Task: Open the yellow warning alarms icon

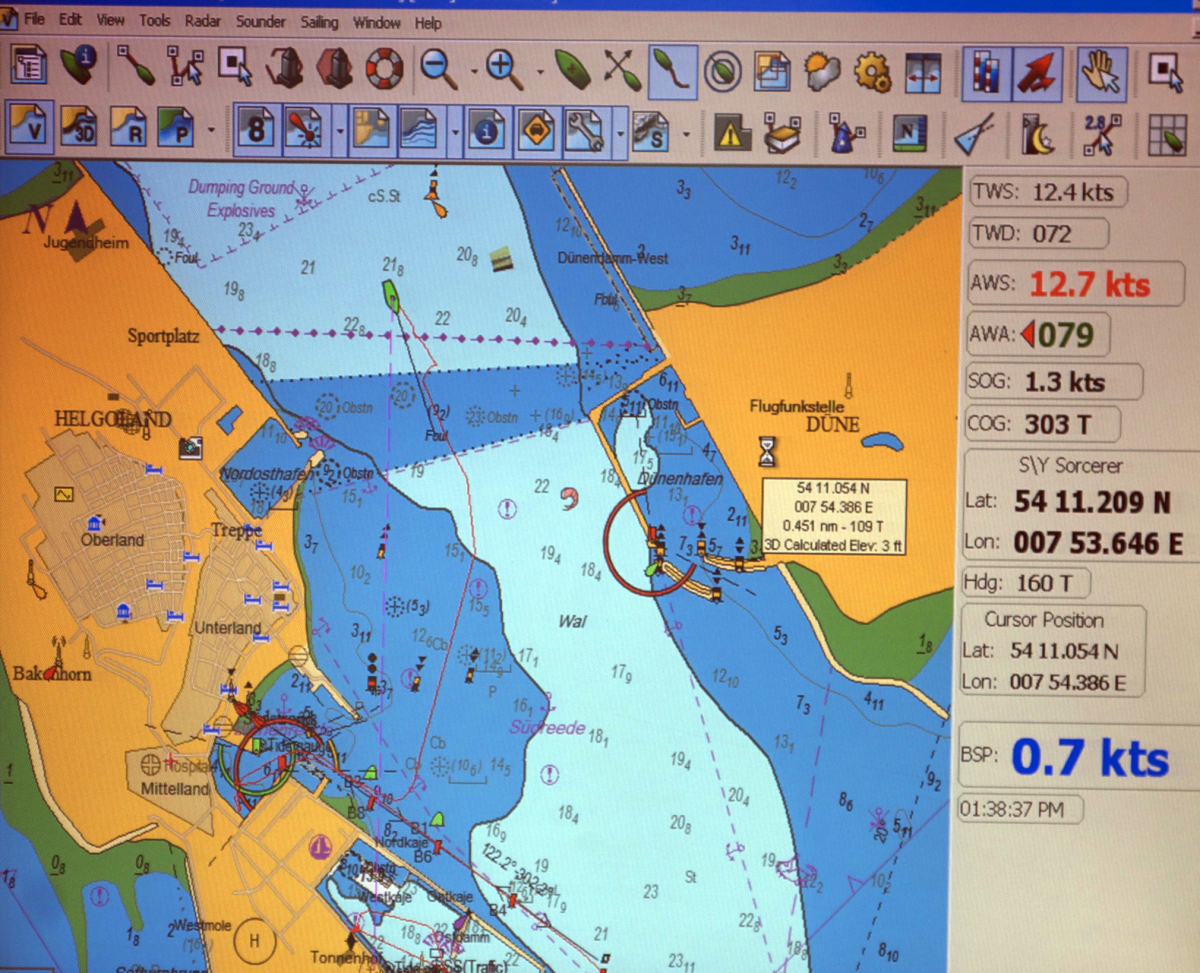Action: coord(732,133)
